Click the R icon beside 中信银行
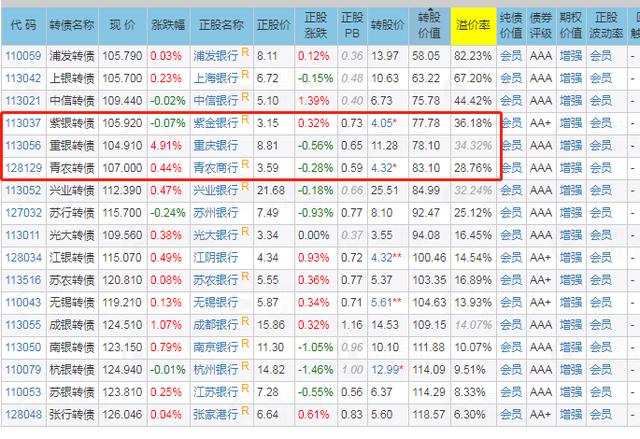Viewport: 640px width, 439px height. 245,97
